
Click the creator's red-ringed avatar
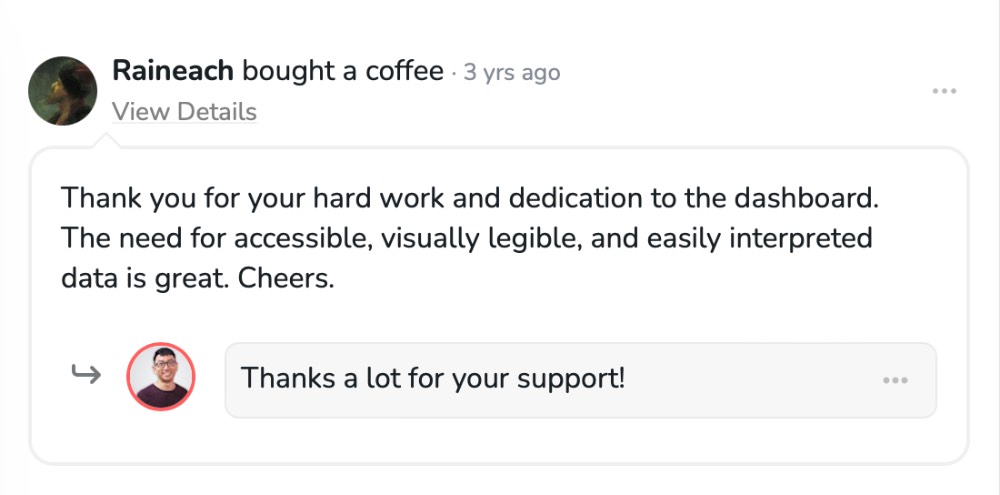pos(161,378)
